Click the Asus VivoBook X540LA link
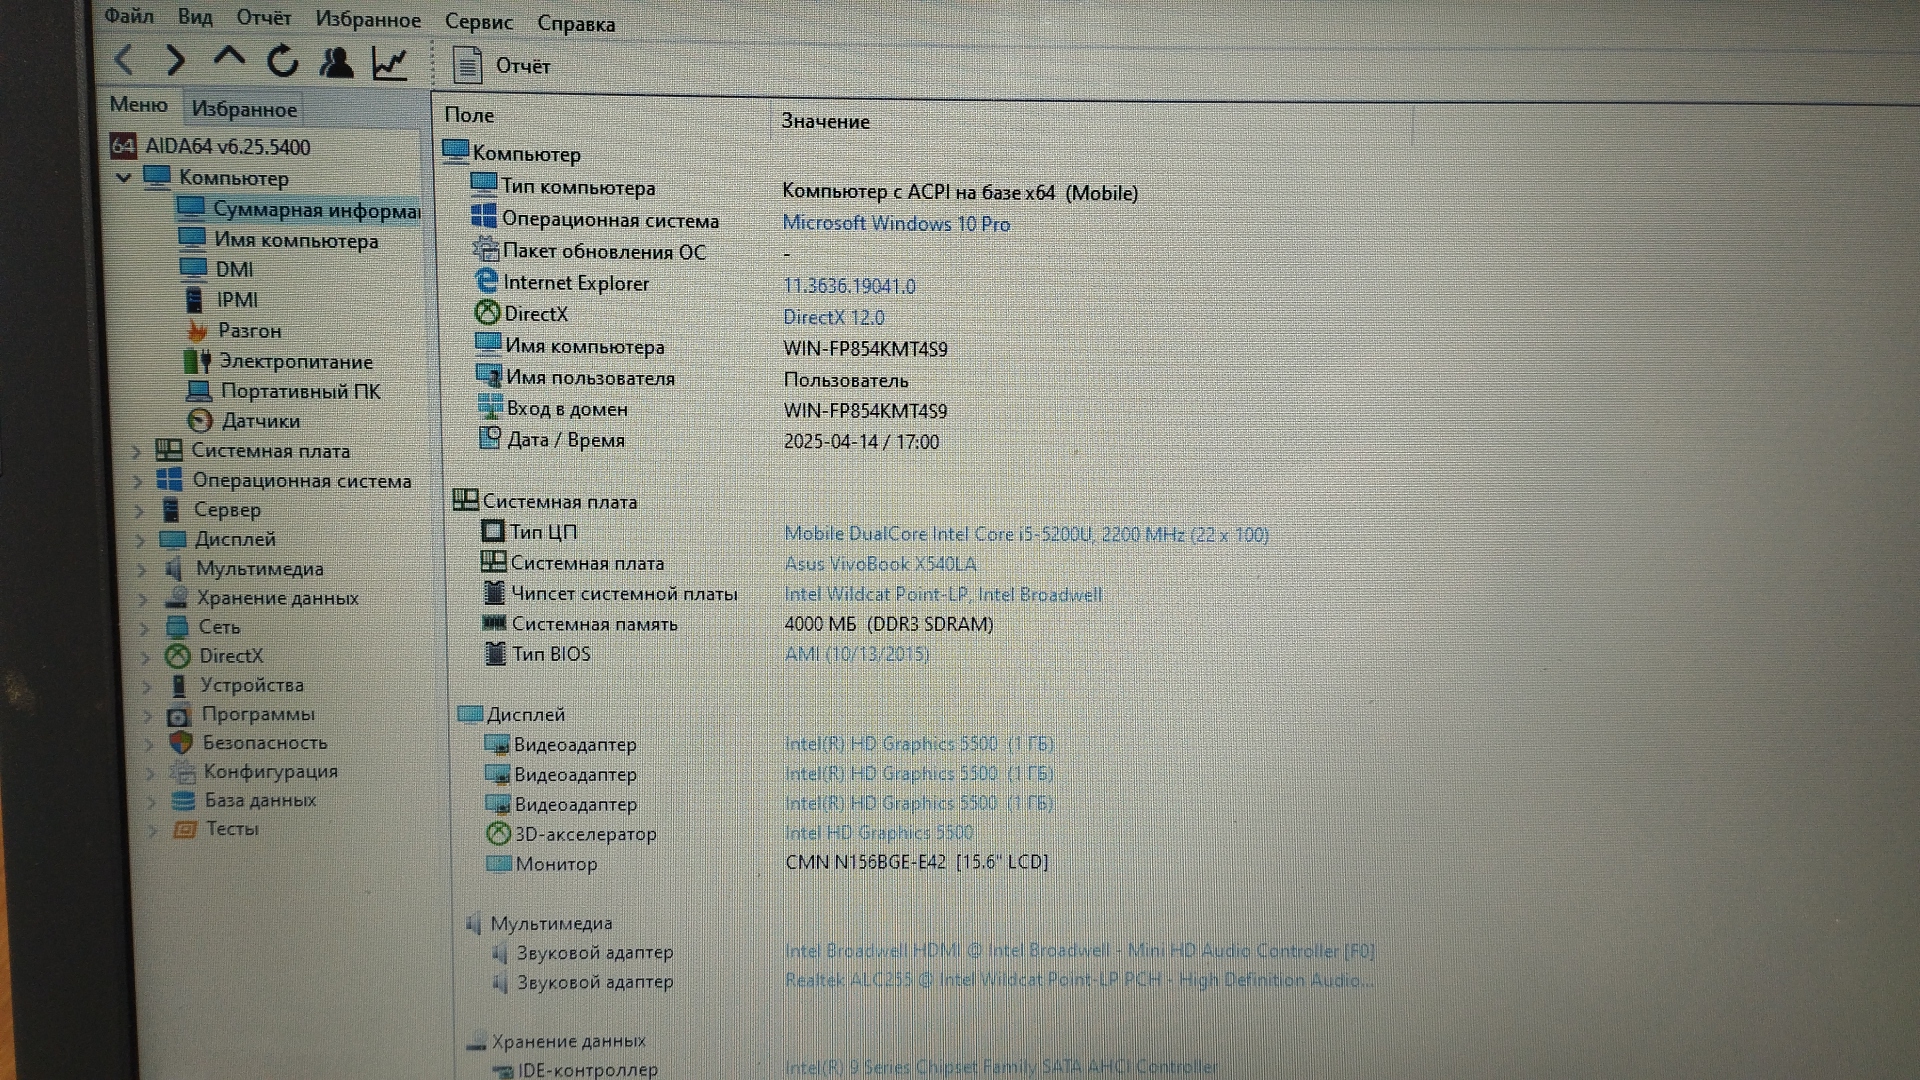The width and height of the screenshot is (1920, 1080). [x=880, y=564]
